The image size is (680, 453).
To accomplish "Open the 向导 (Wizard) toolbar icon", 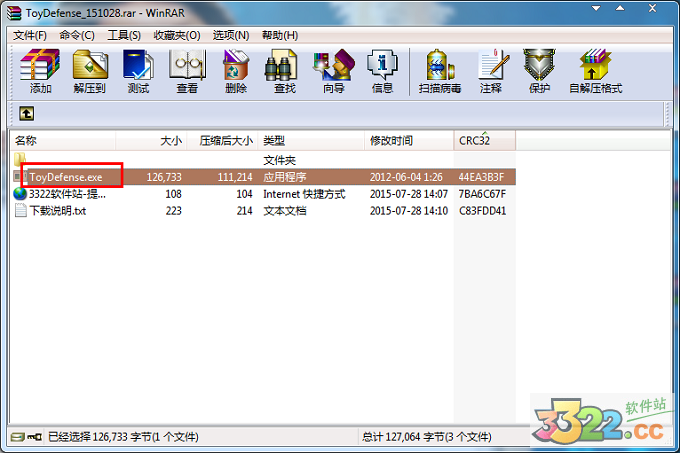I will tap(333, 65).
